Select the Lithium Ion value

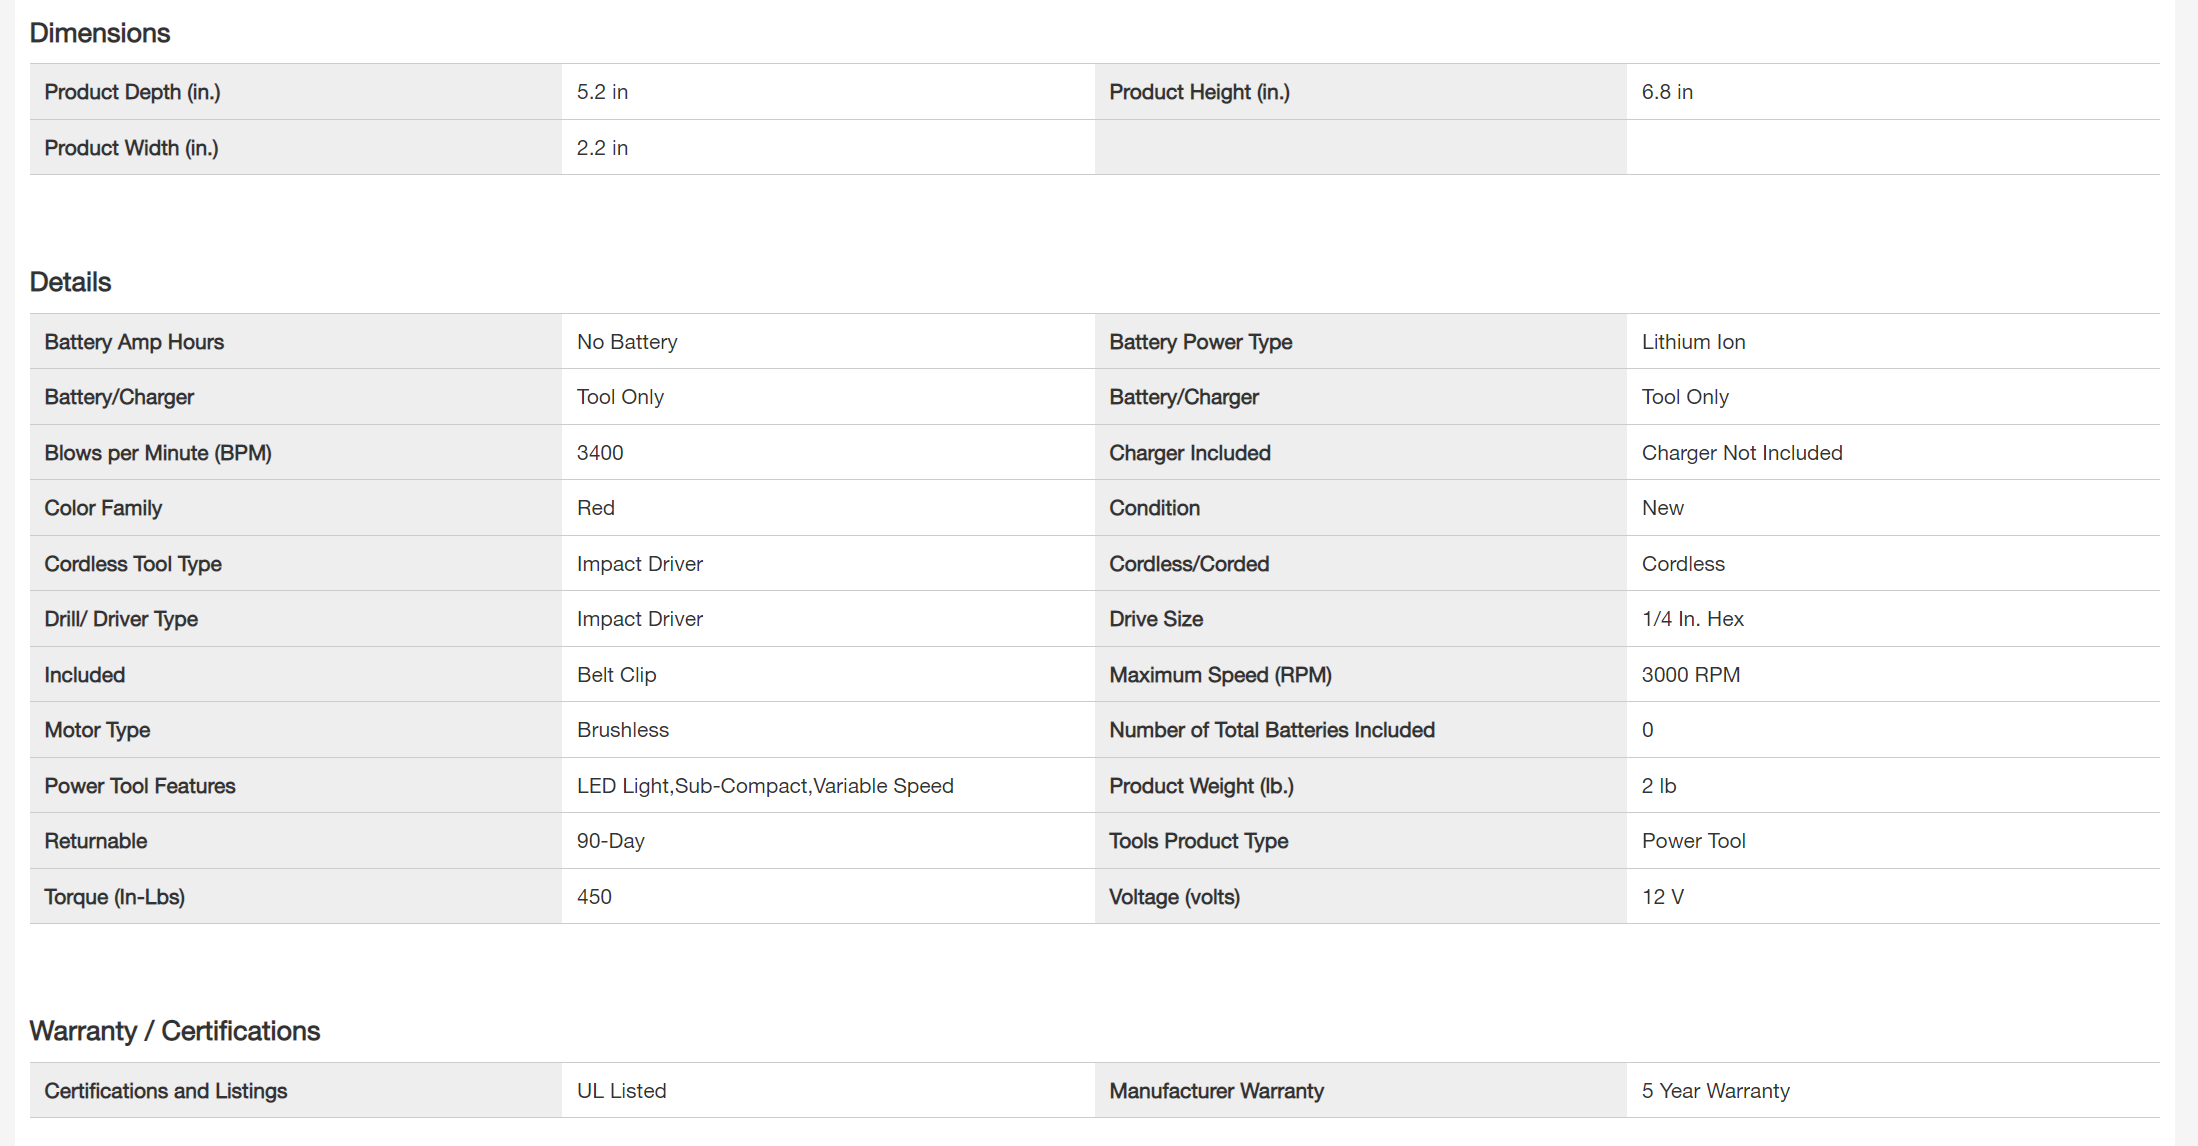(x=1693, y=342)
